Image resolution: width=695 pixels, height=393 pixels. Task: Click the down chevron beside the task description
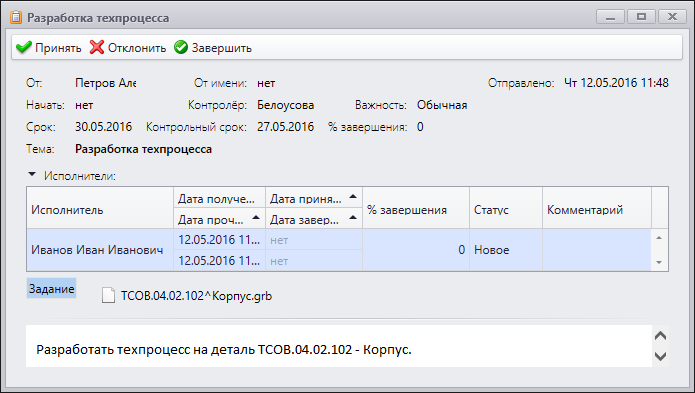pos(660,356)
